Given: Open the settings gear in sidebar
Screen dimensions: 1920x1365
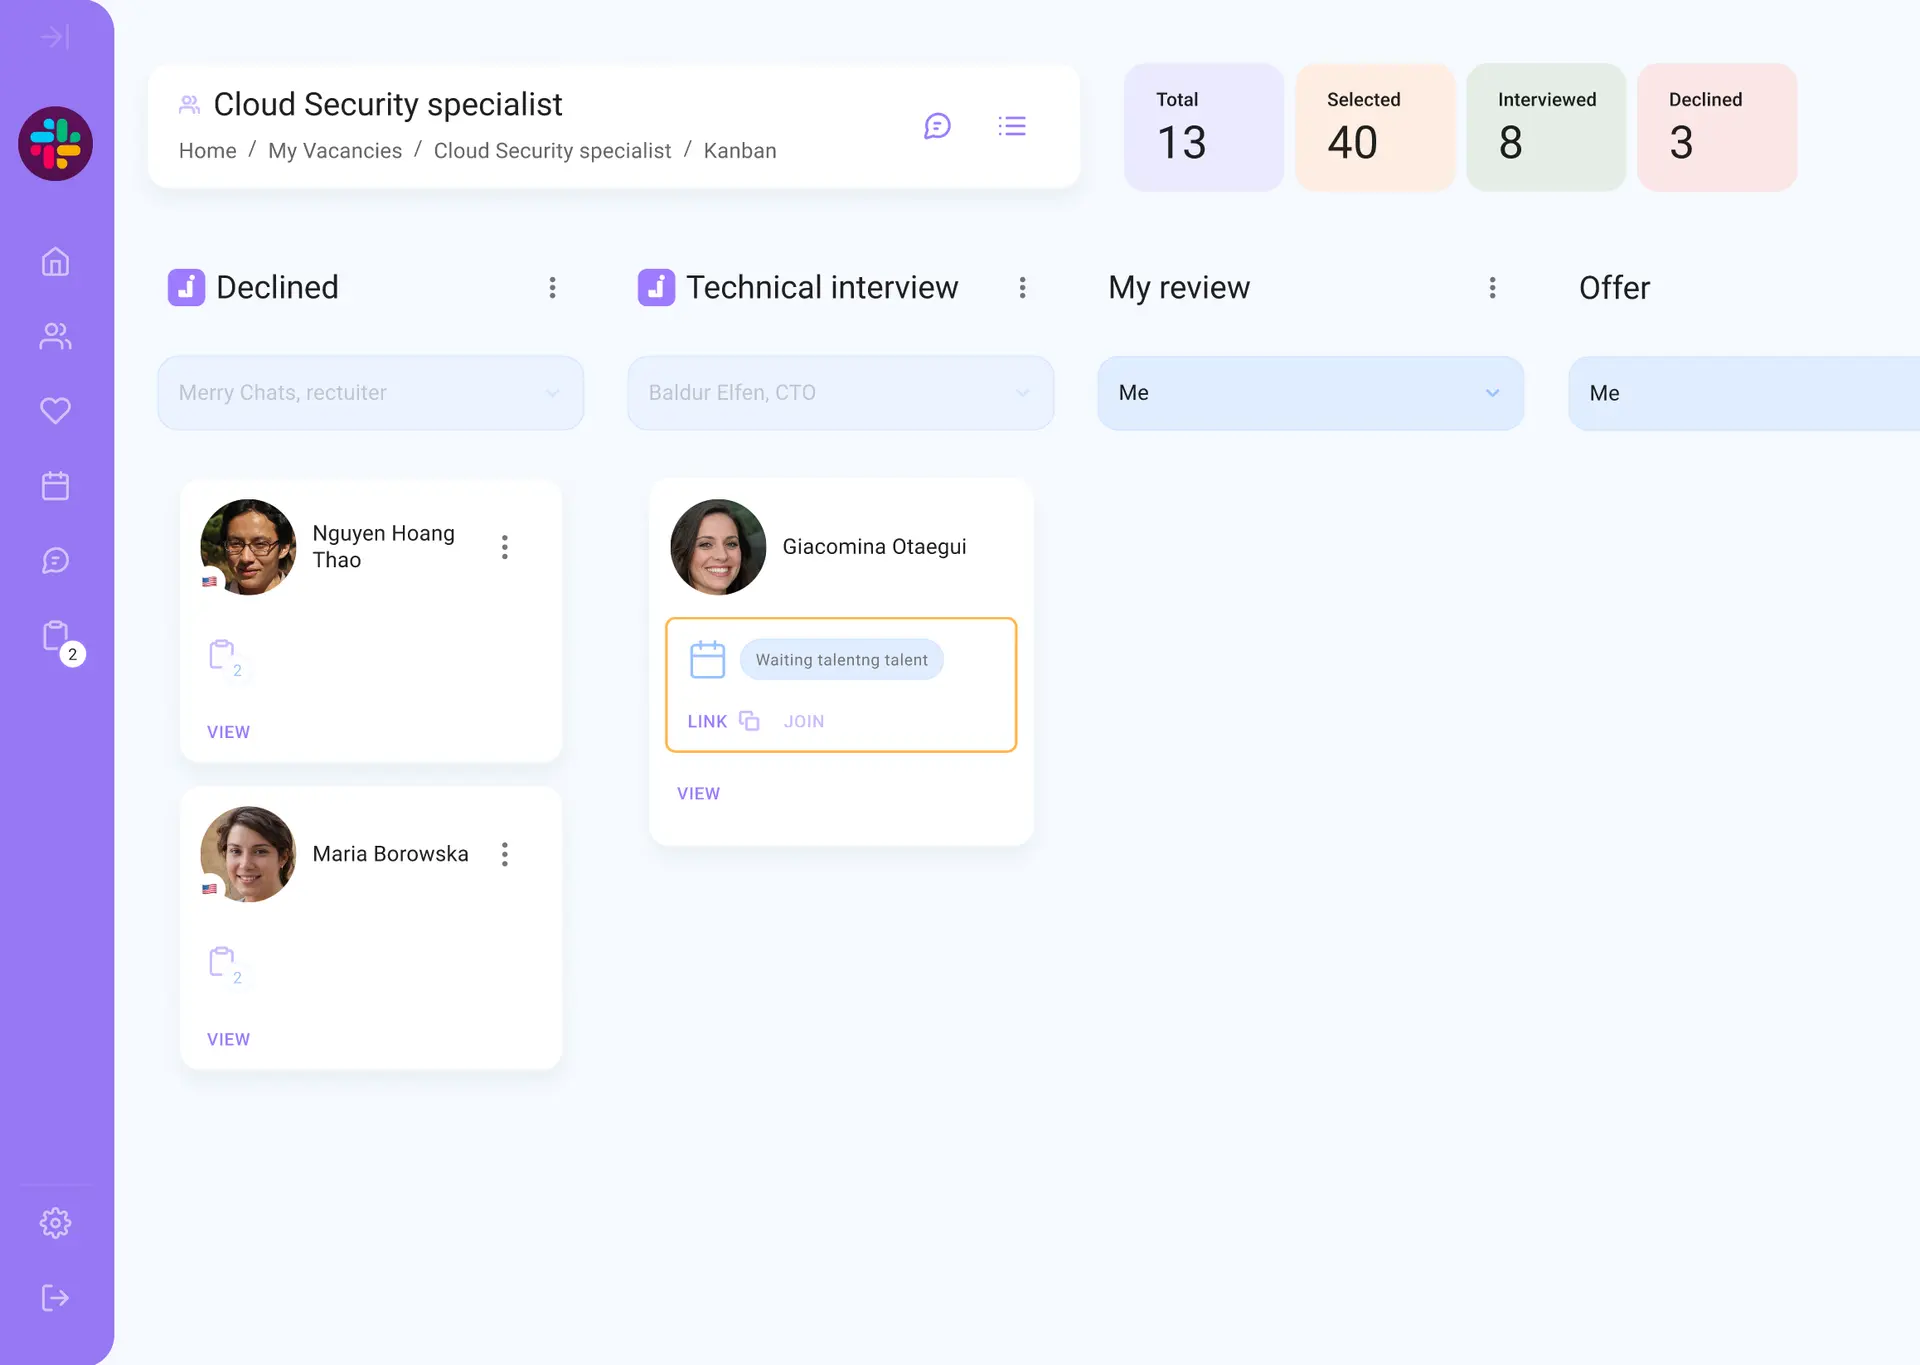Looking at the screenshot, I should tap(55, 1223).
